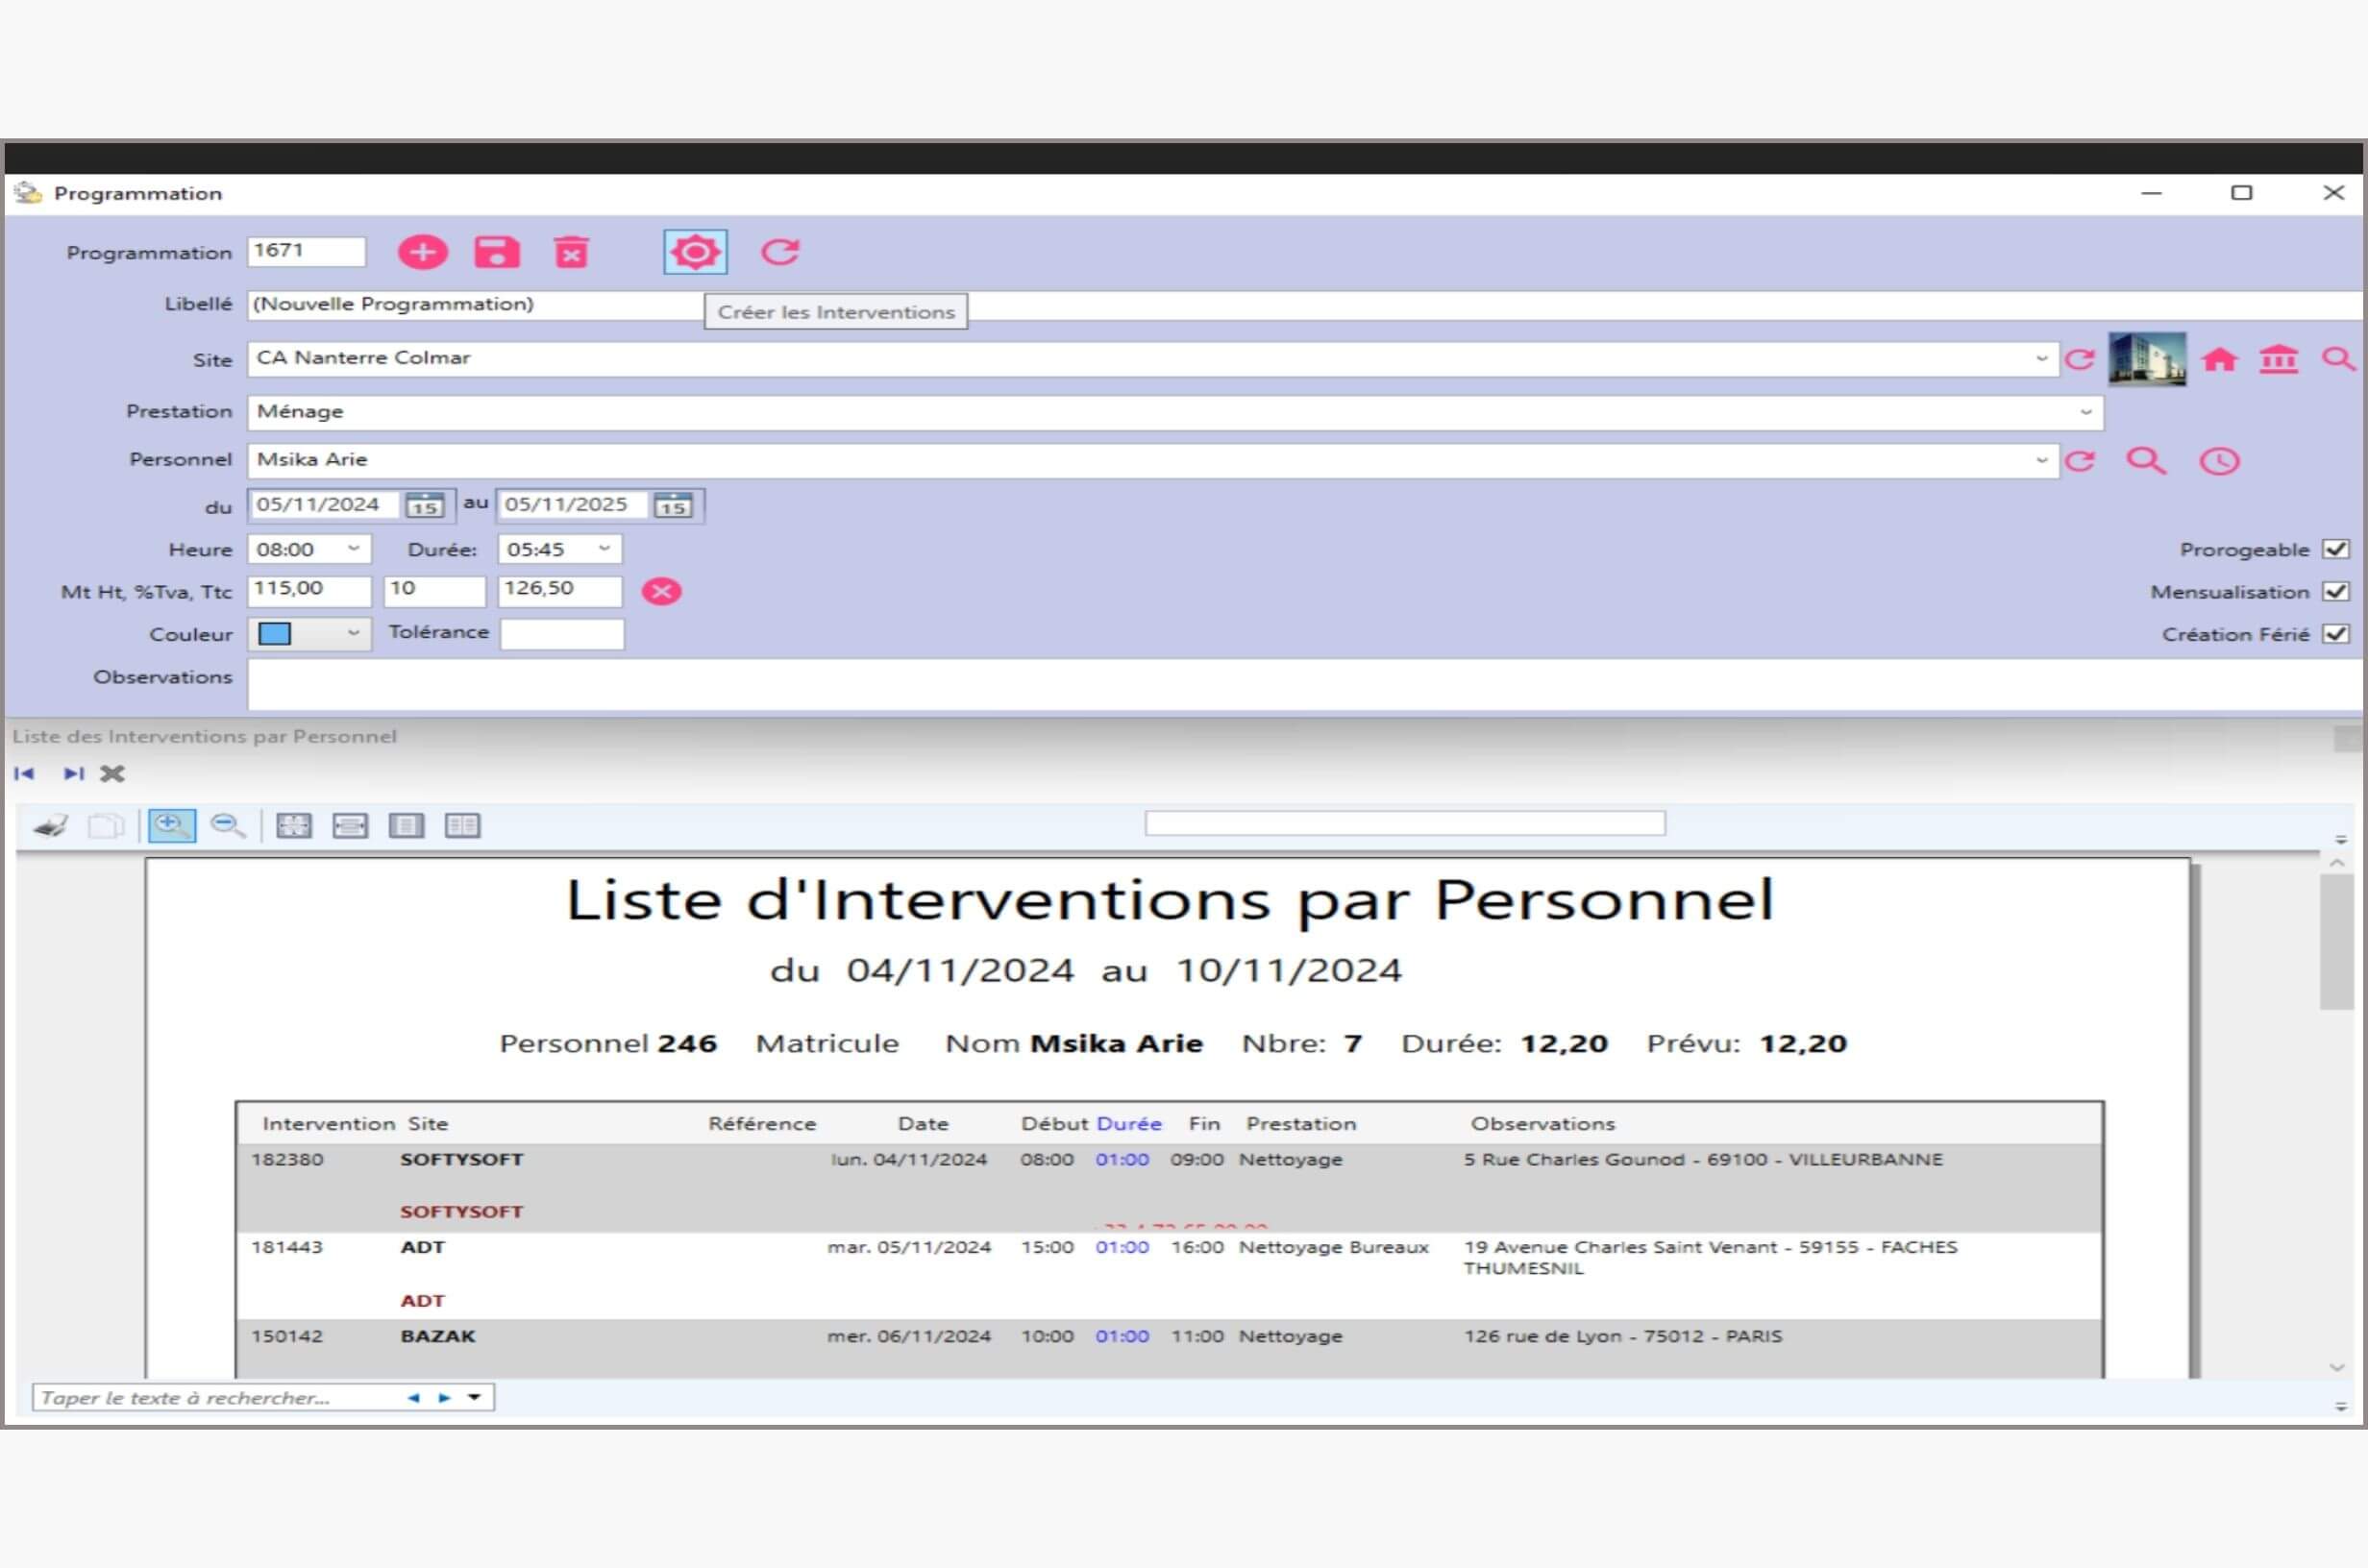Expand the Heure time dropdown
This screenshot has width=2368, height=1568.
coord(355,549)
